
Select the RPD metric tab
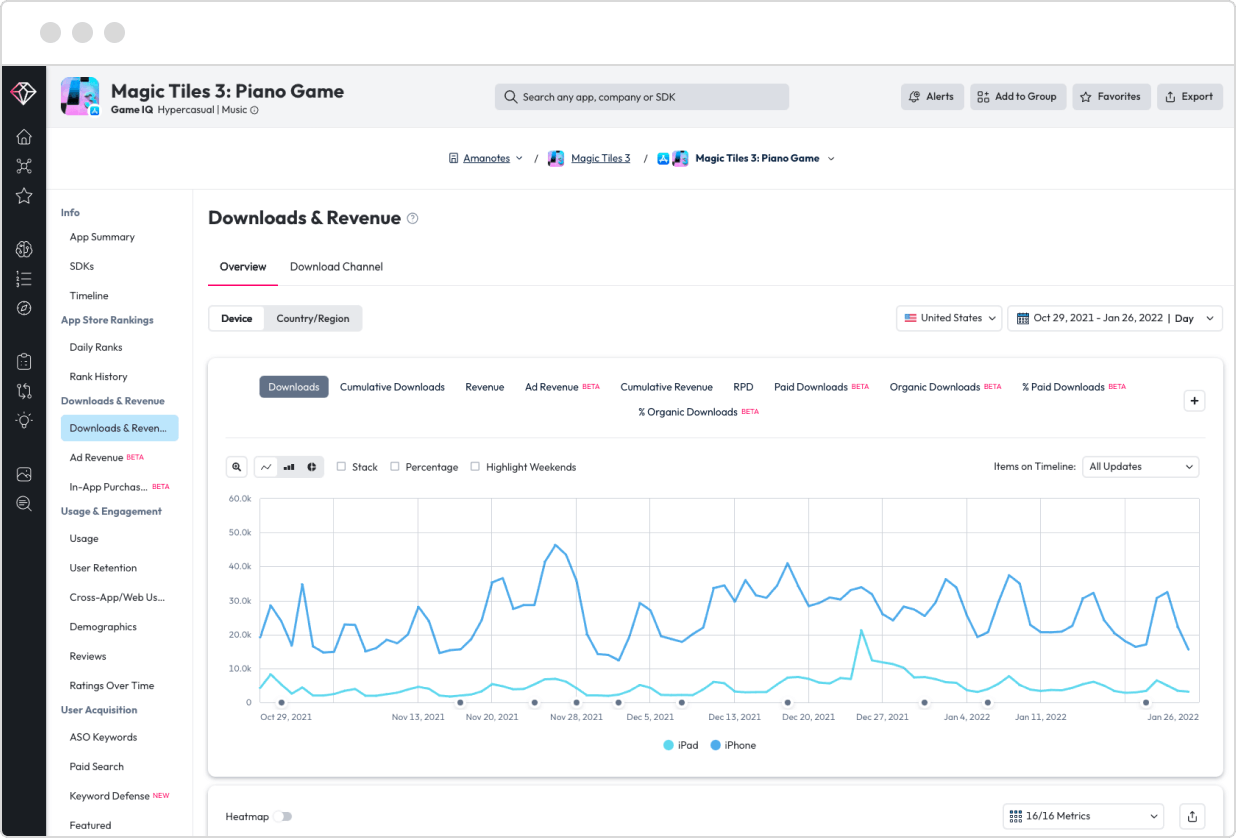743,387
